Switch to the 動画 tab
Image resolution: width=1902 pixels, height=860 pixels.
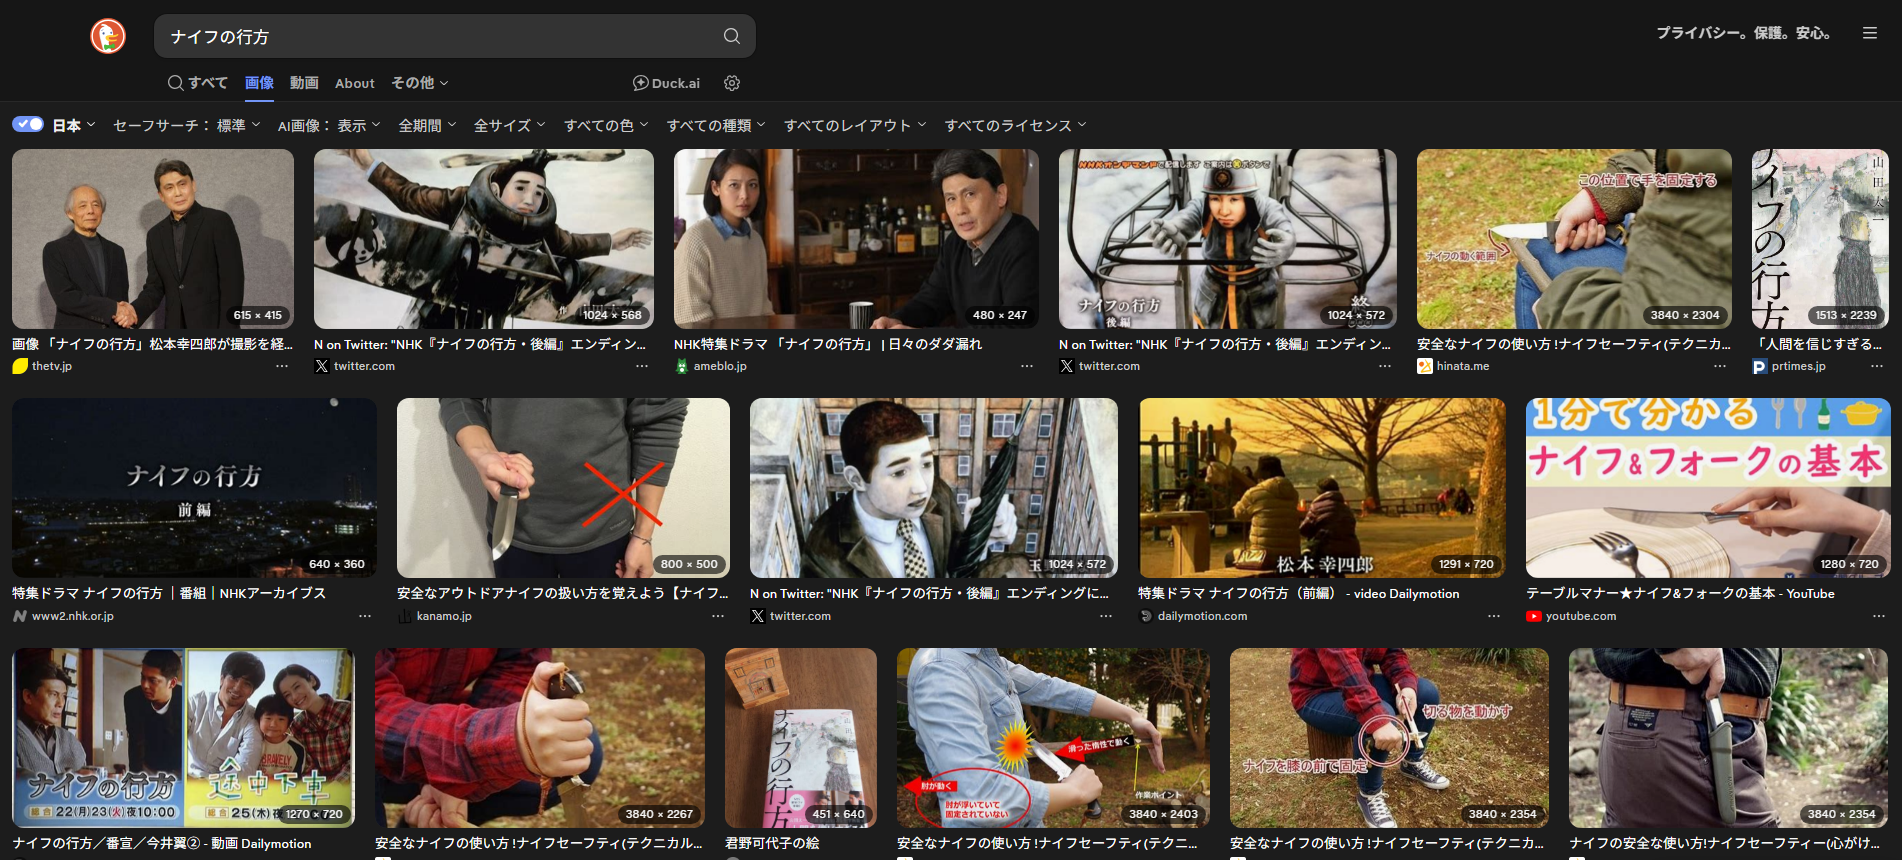pos(304,83)
